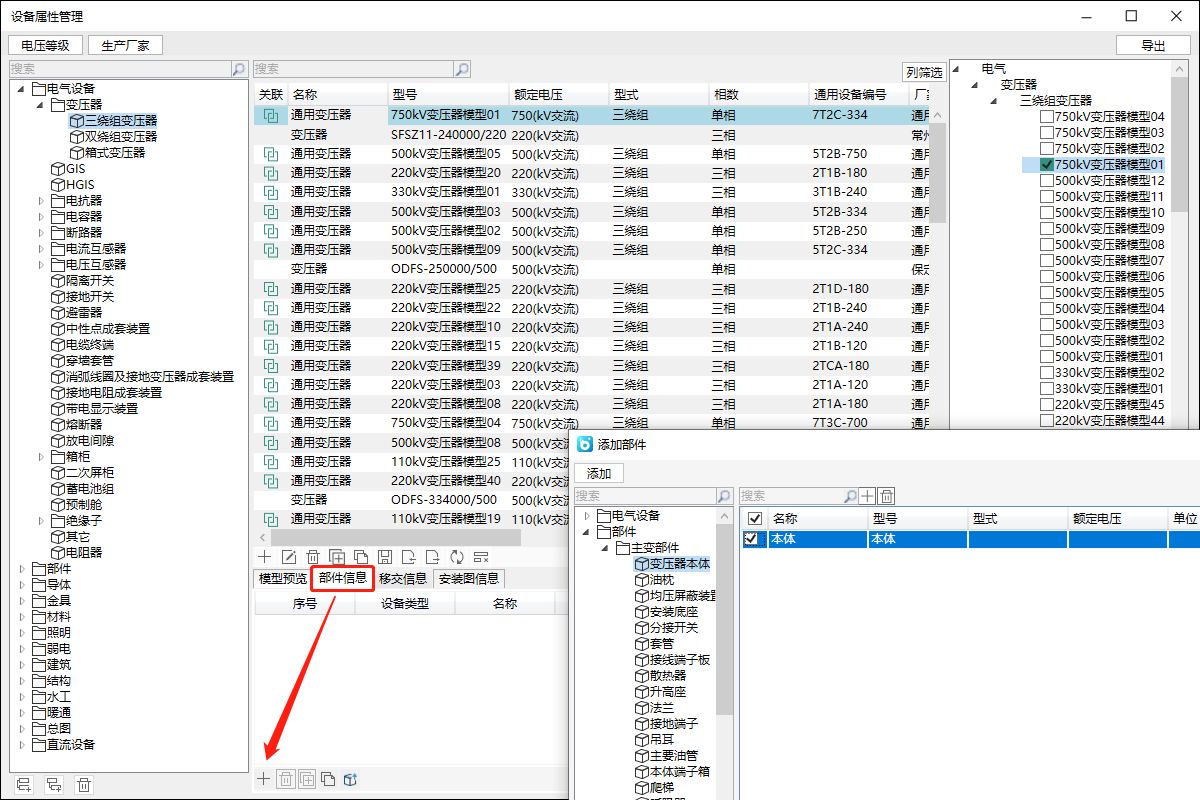The height and width of the screenshot is (800, 1200).
Task: Uncheck the 本体 row checkbox in dialog
Action: (750, 539)
